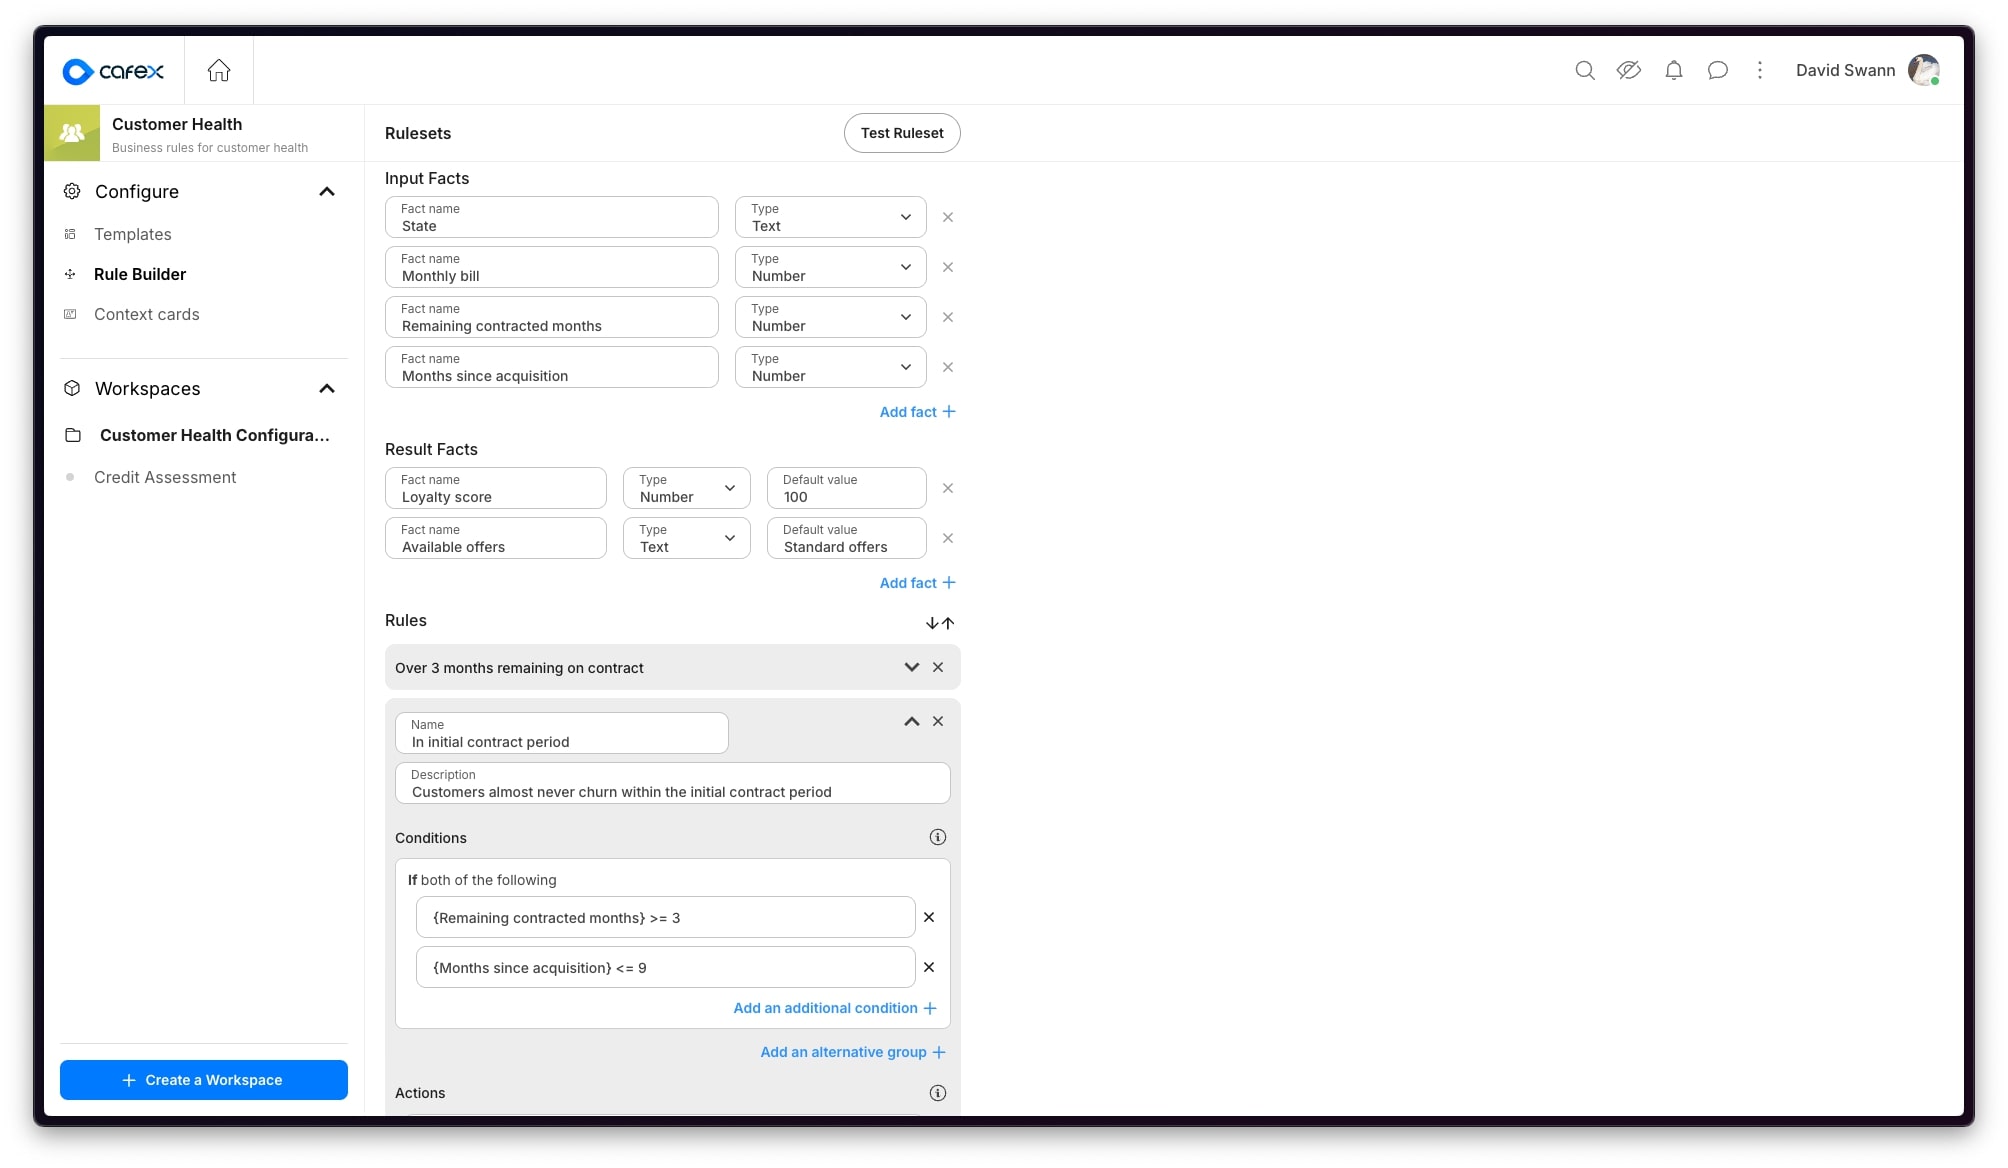This screenshot has width=2008, height=1168.
Task: Open the chat bubble icon
Action: (1717, 70)
